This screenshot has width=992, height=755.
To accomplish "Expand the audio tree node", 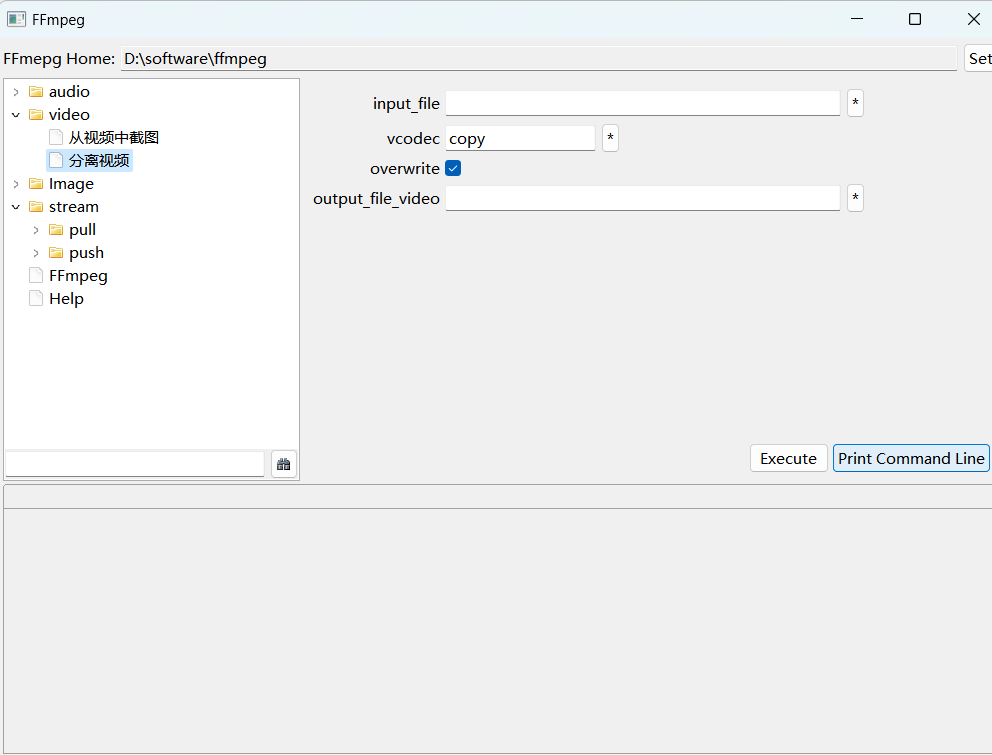I will 16,92.
